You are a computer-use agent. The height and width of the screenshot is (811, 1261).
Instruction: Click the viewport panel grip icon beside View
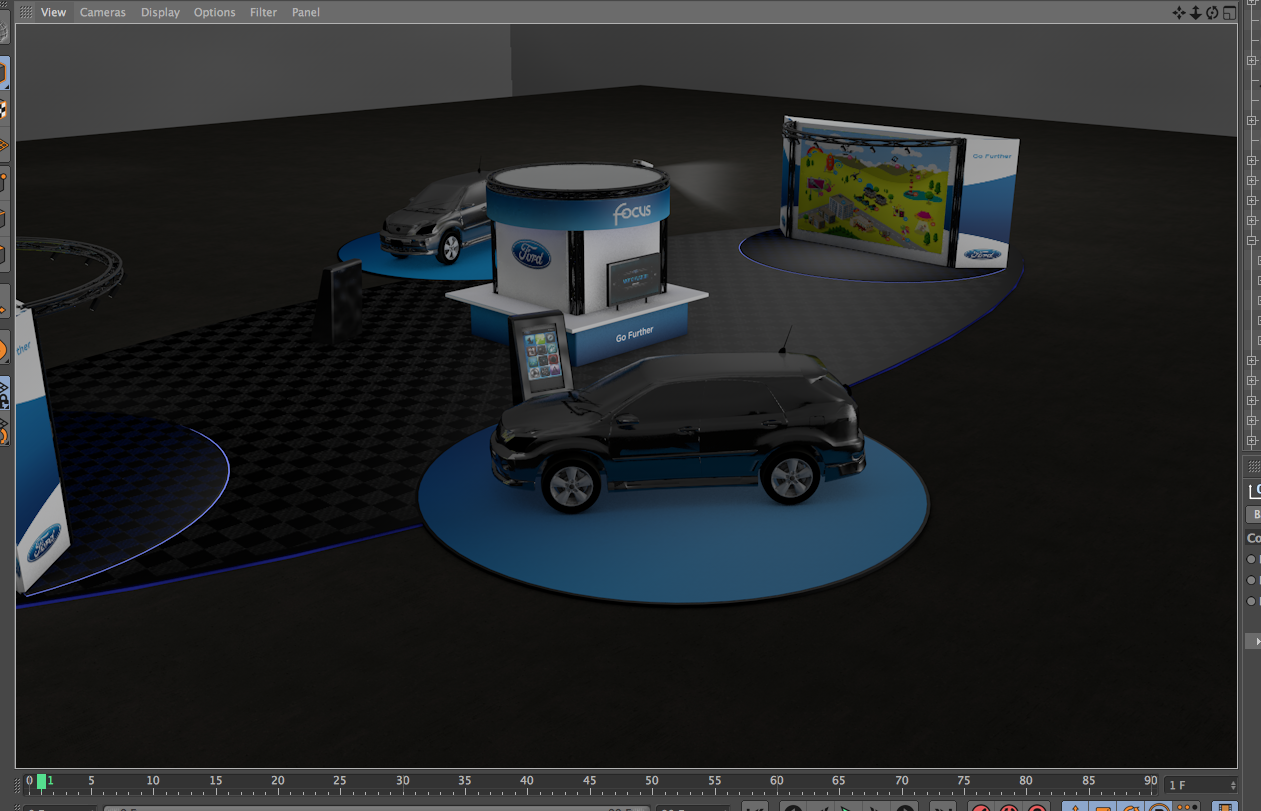click(26, 12)
